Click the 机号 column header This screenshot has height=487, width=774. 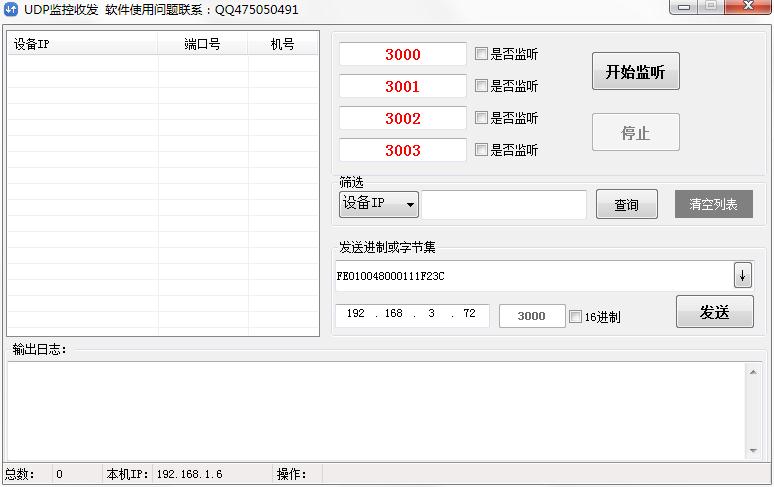(283, 45)
